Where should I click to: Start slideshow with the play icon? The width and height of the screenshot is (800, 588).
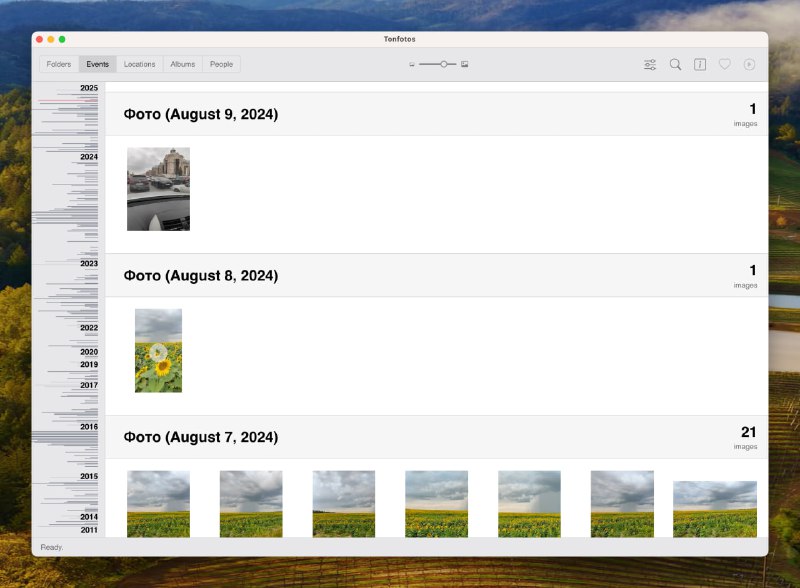coord(749,65)
